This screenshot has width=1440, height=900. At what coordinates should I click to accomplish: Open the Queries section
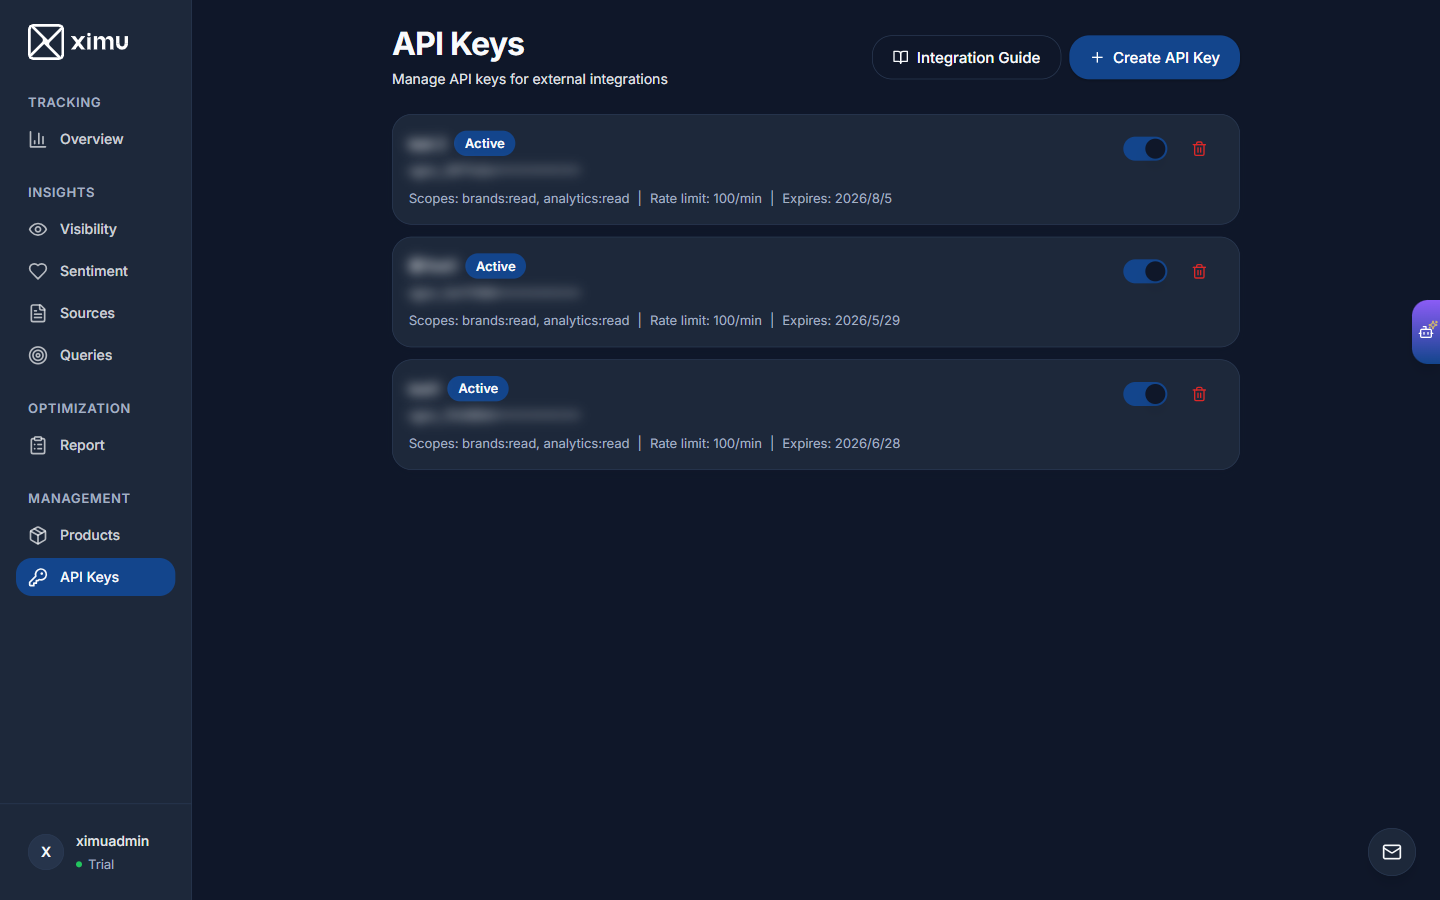click(x=95, y=355)
